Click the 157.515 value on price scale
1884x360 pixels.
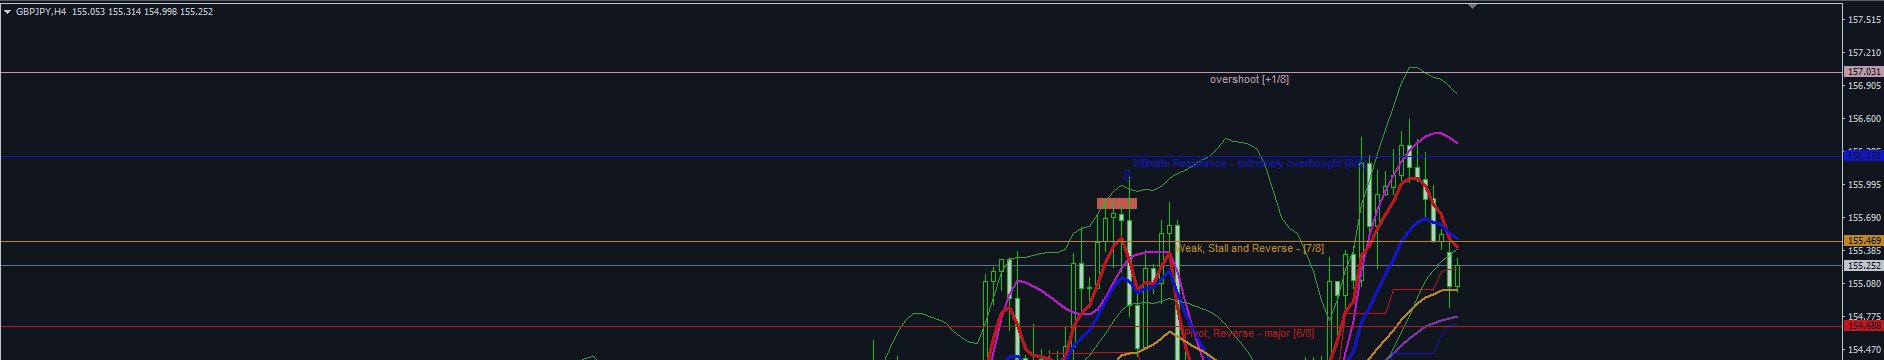coord(1865,20)
